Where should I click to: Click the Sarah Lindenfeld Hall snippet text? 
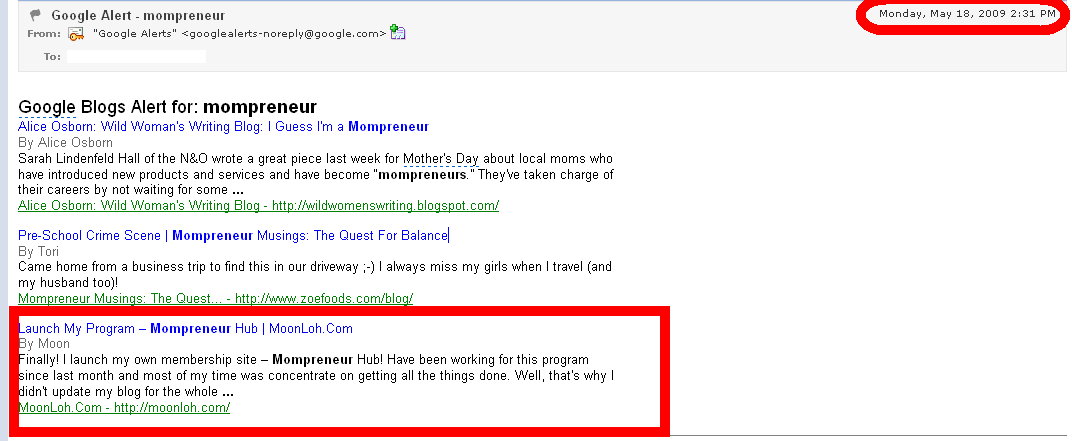[x=316, y=174]
